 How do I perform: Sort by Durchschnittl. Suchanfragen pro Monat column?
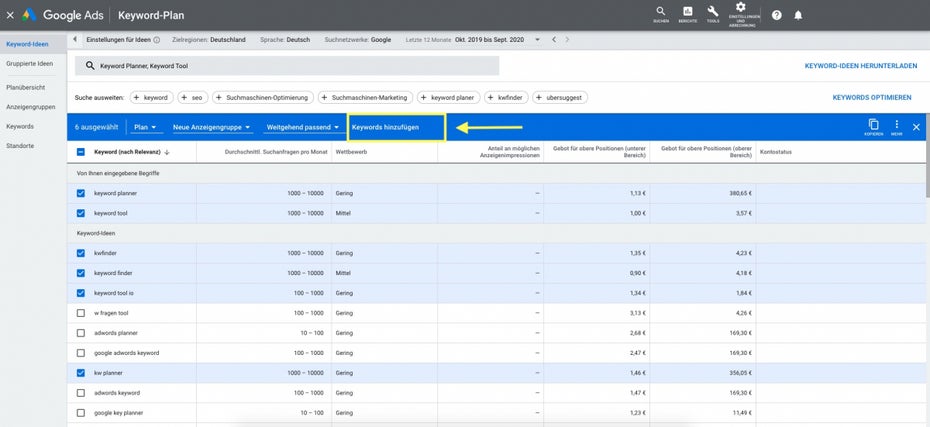click(x=274, y=152)
